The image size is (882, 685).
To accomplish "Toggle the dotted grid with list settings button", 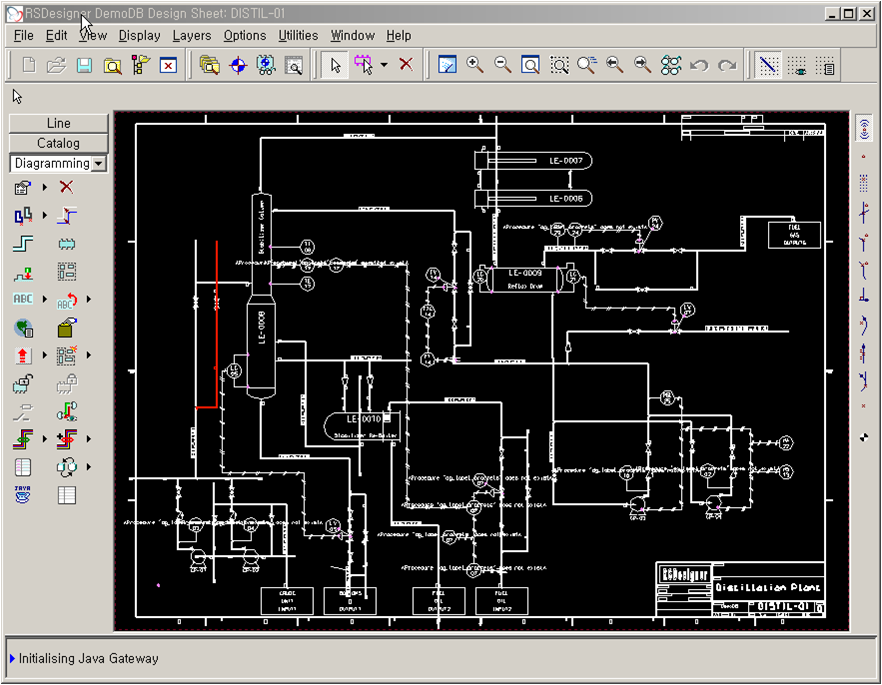I will (x=825, y=65).
